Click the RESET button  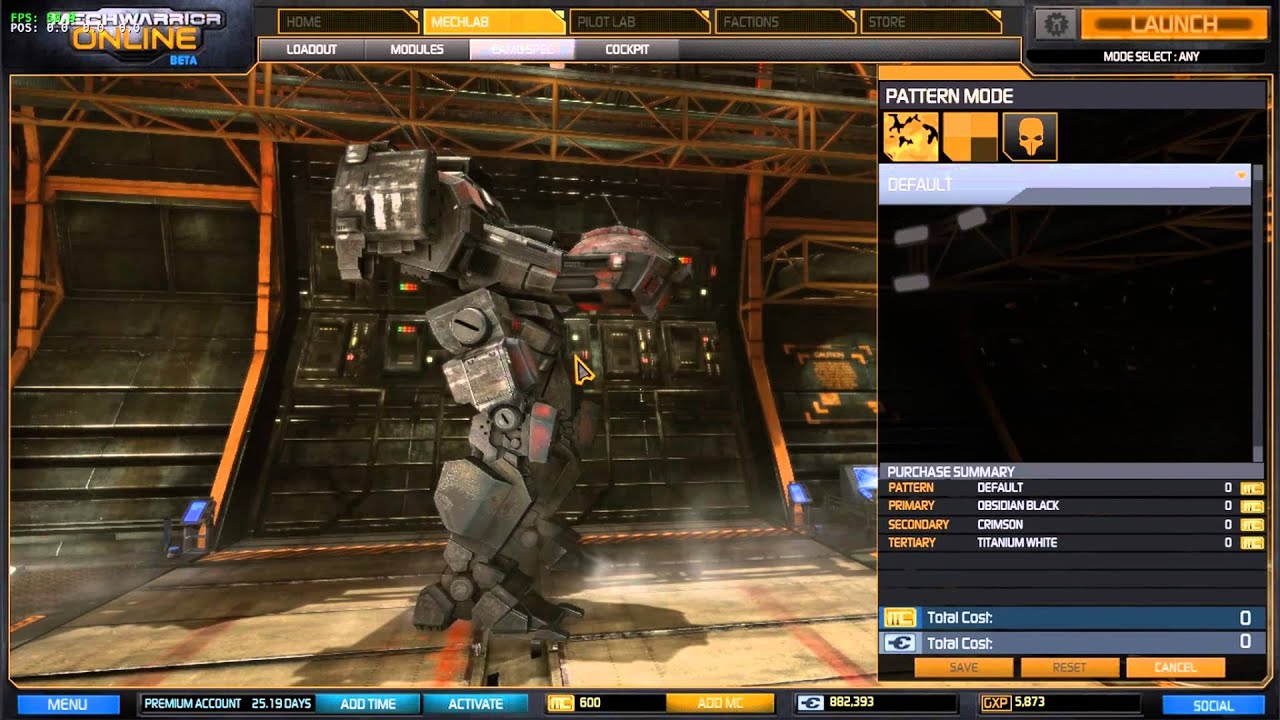click(1070, 667)
